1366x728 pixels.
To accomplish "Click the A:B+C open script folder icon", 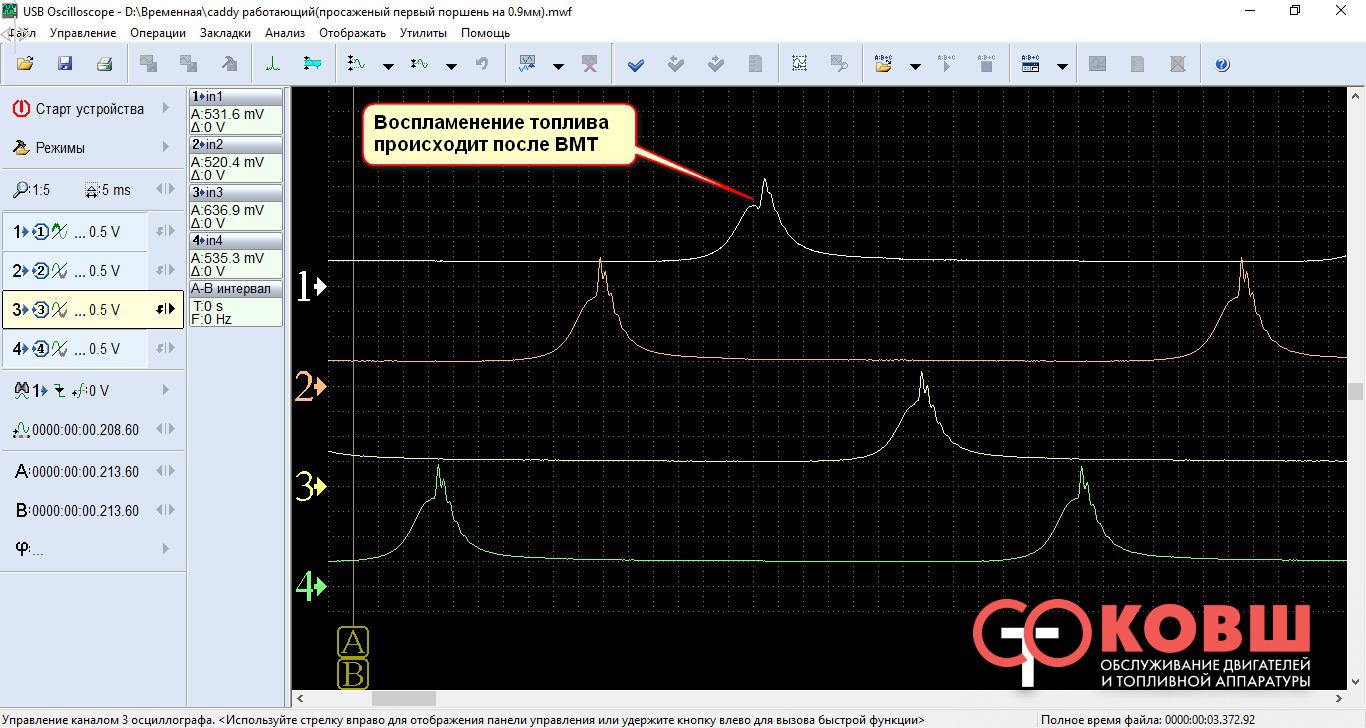I will (x=883, y=64).
